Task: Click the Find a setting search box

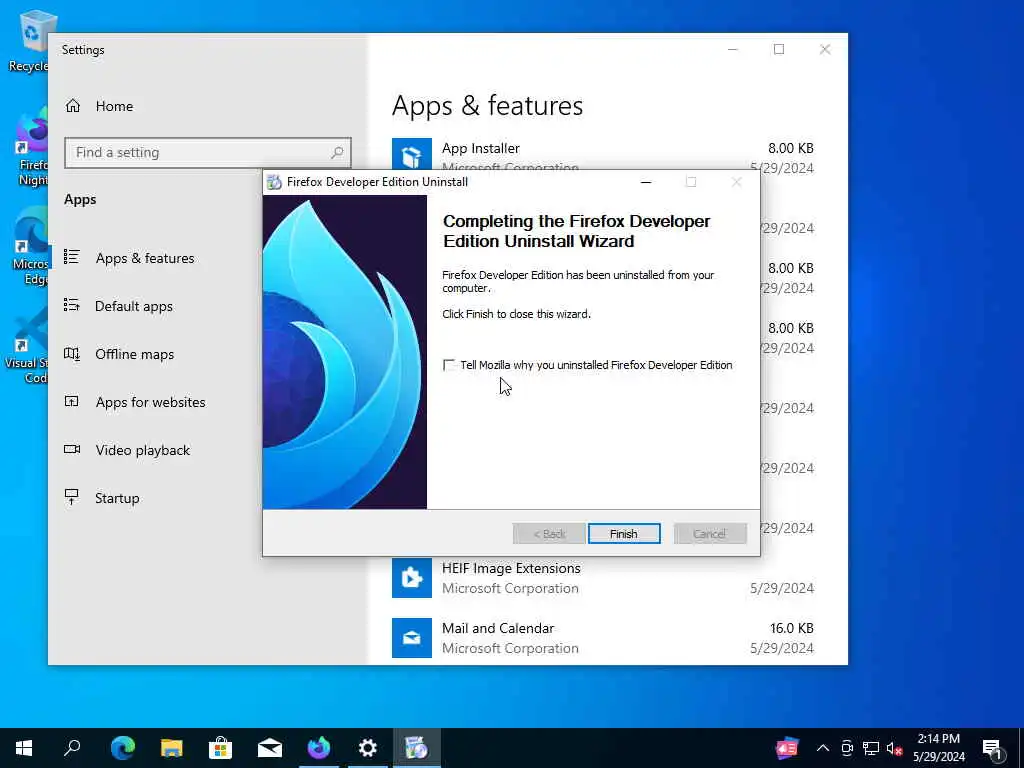Action: [x=208, y=152]
